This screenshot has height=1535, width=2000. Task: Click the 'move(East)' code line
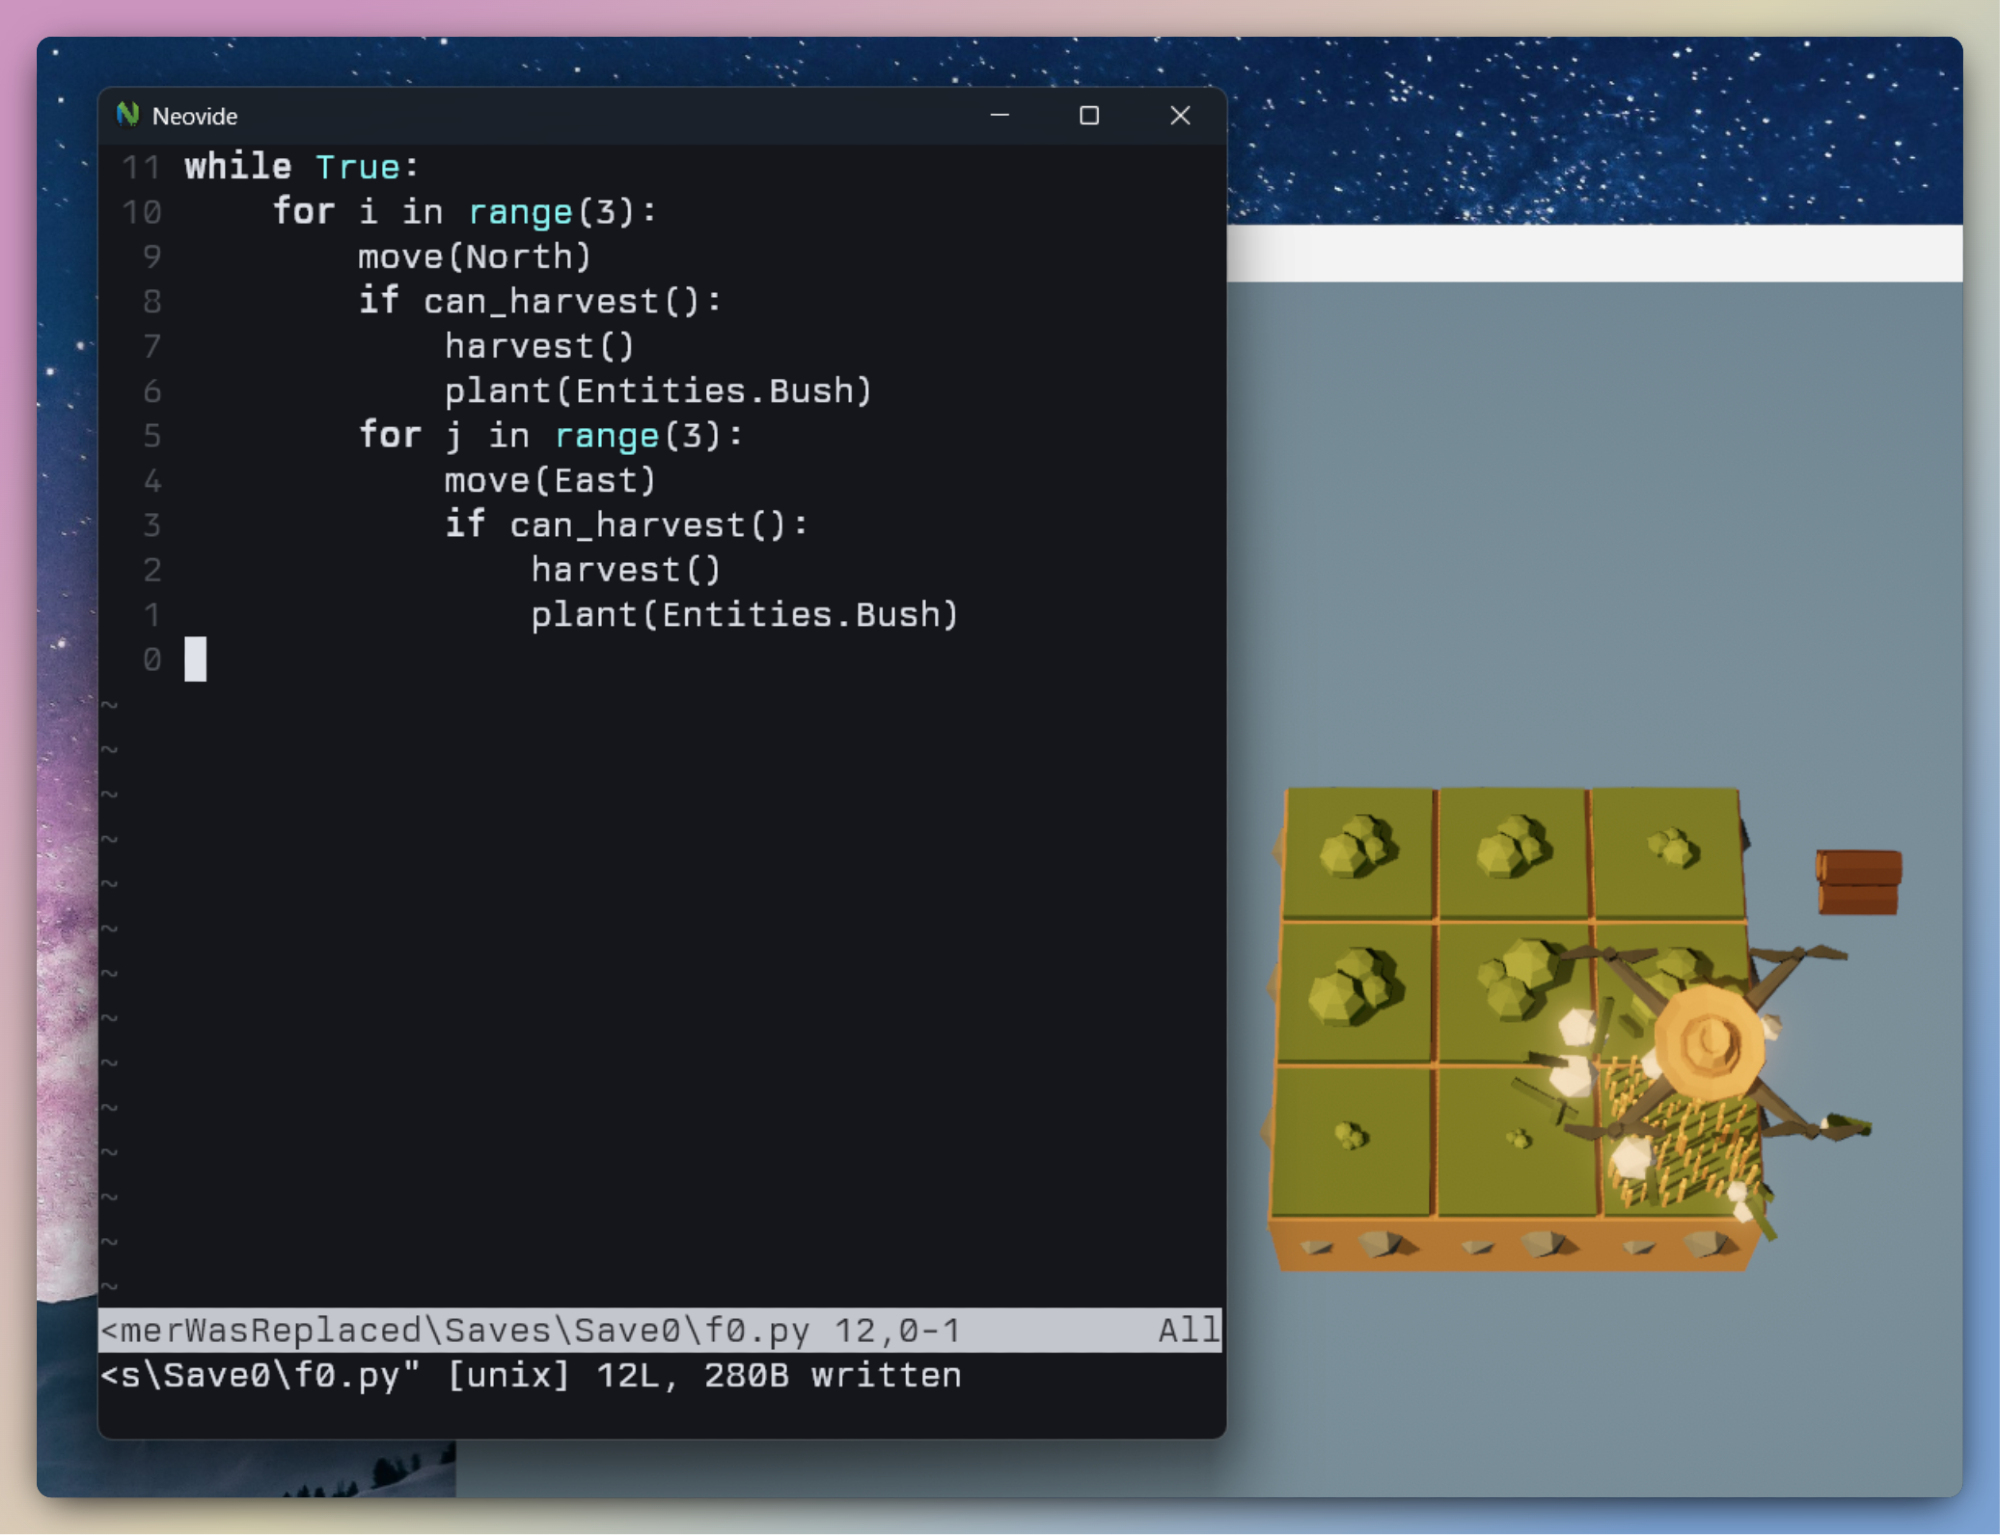coord(550,481)
